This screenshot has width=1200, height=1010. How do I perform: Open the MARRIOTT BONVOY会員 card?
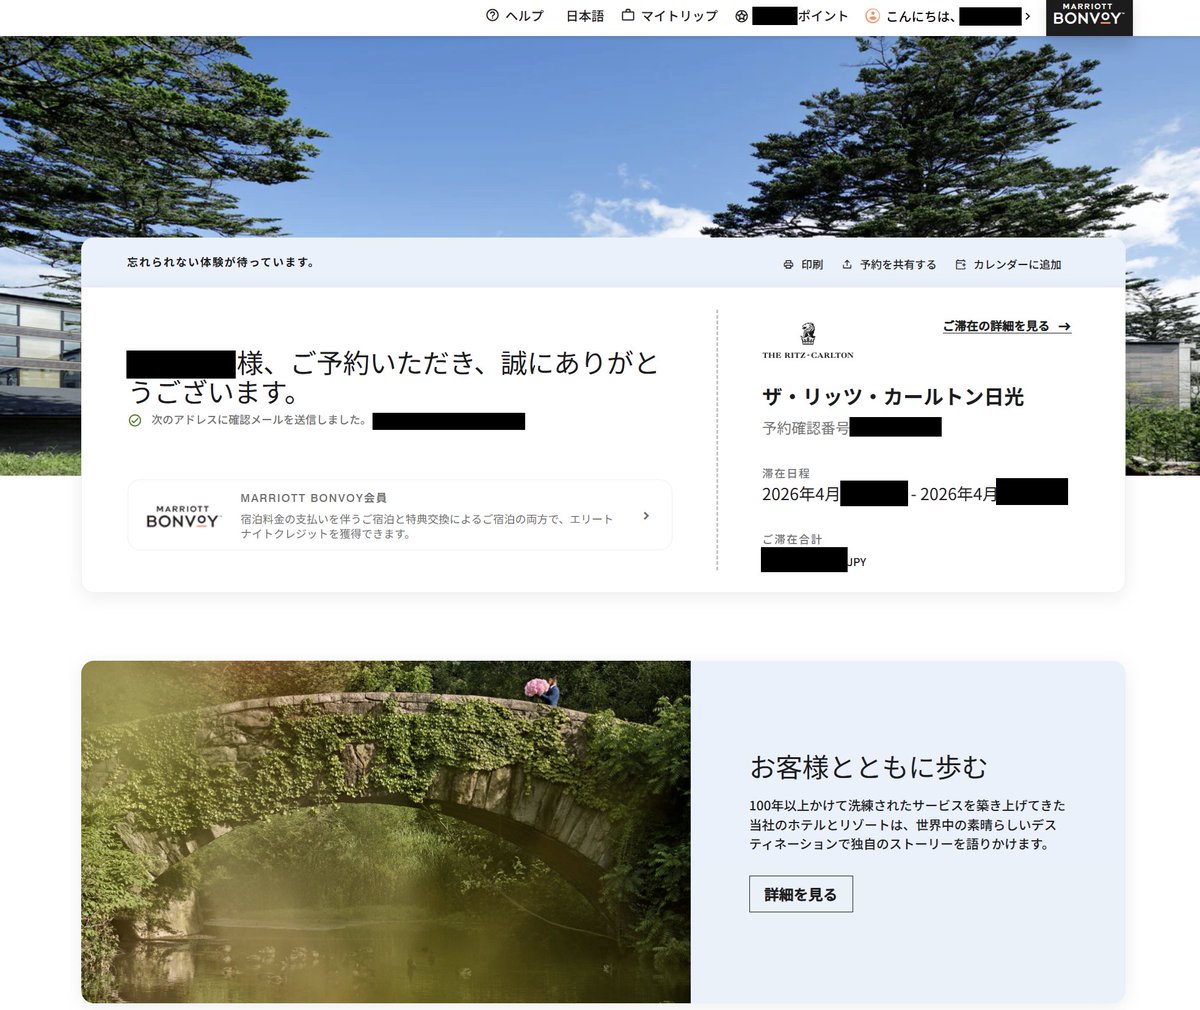400,515
